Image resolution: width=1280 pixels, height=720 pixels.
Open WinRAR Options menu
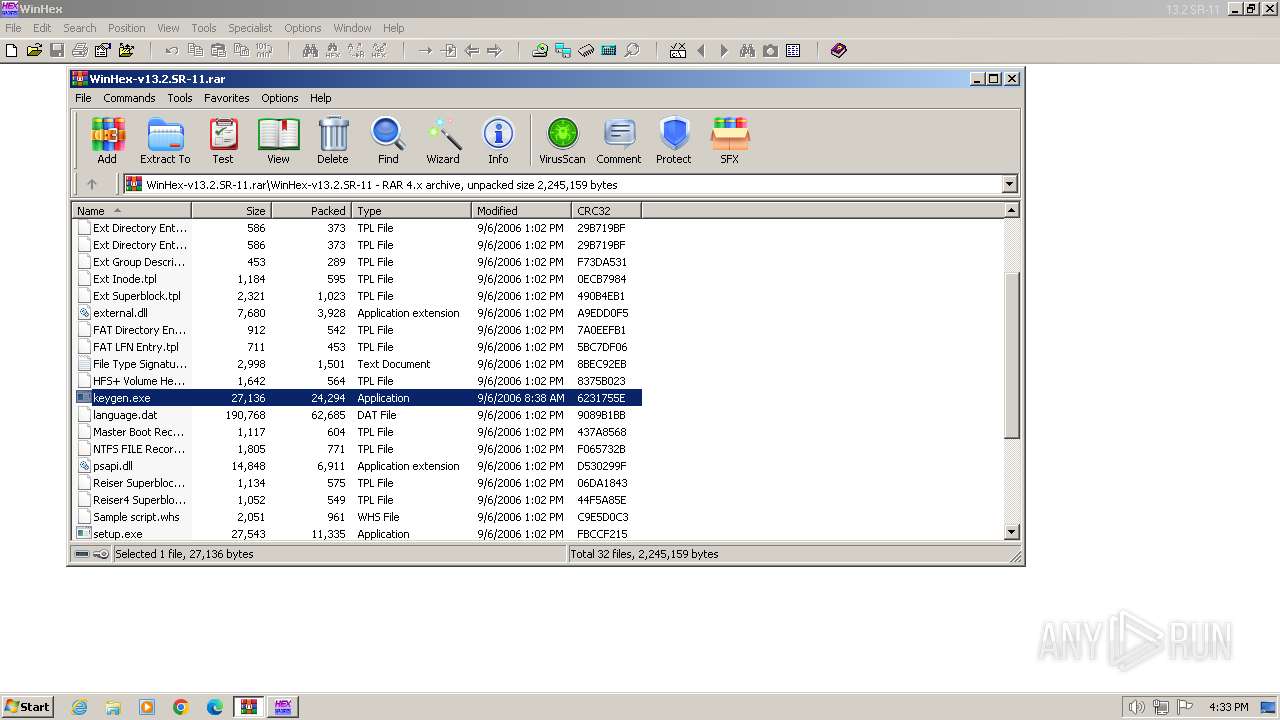click(x=280, y=98)
